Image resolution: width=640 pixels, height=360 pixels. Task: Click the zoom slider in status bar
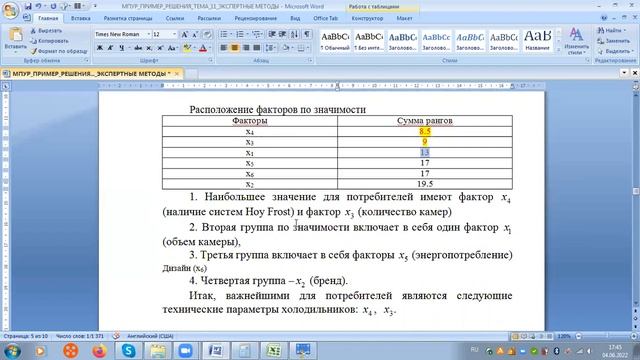607,336
